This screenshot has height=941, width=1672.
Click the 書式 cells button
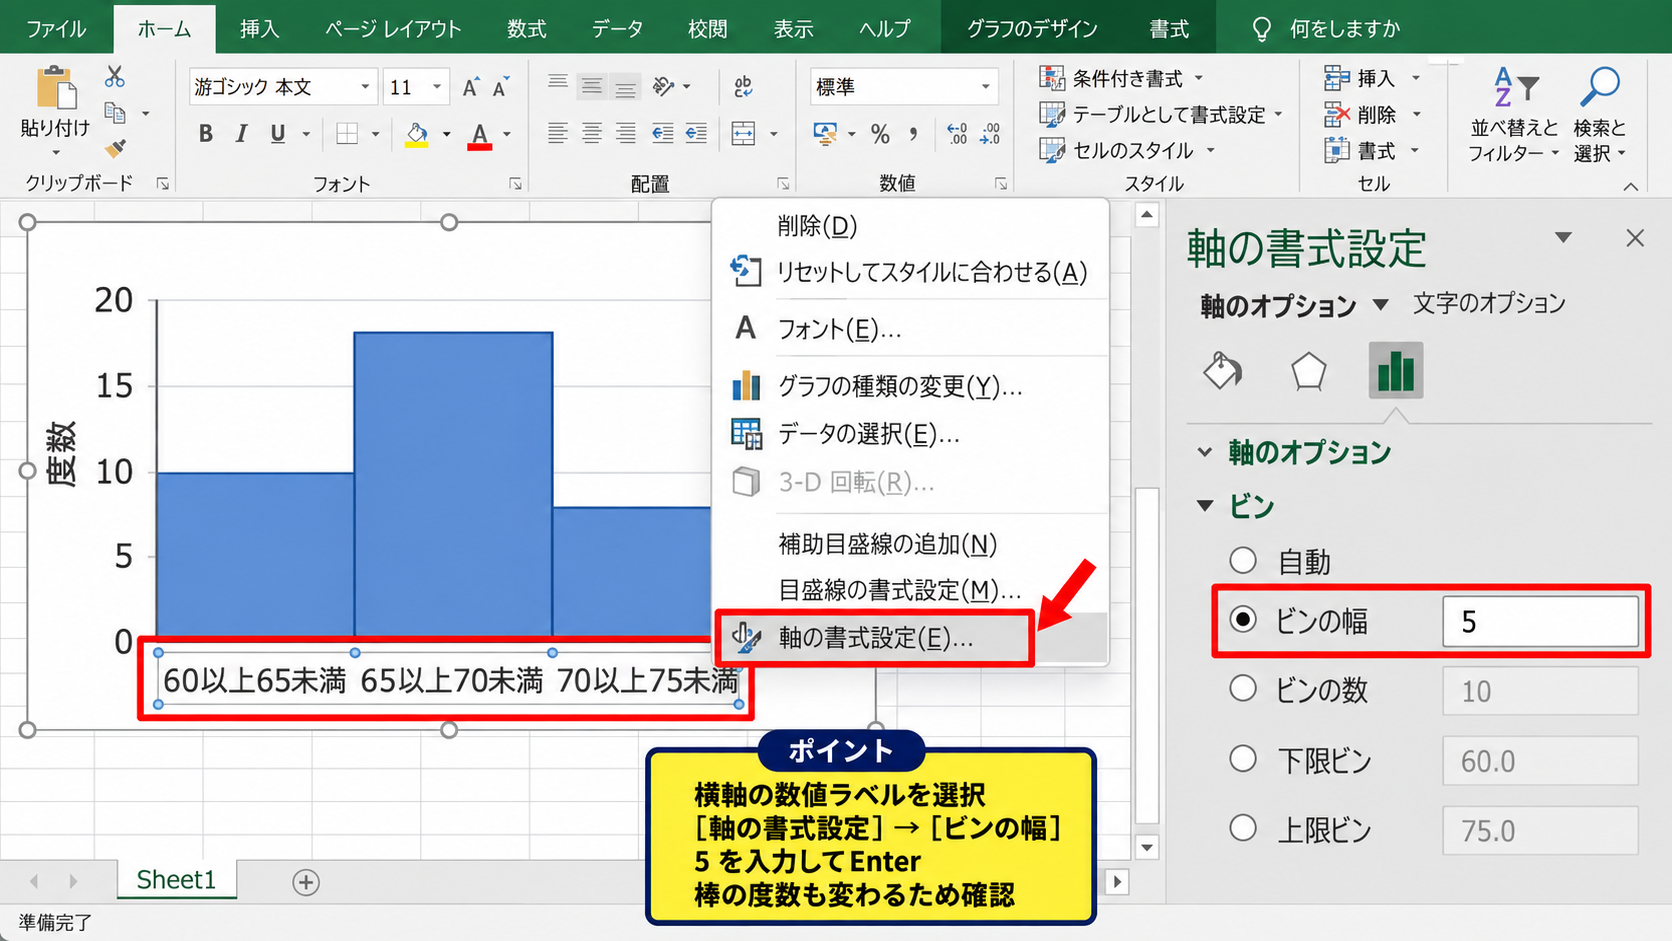[1360, 151]
